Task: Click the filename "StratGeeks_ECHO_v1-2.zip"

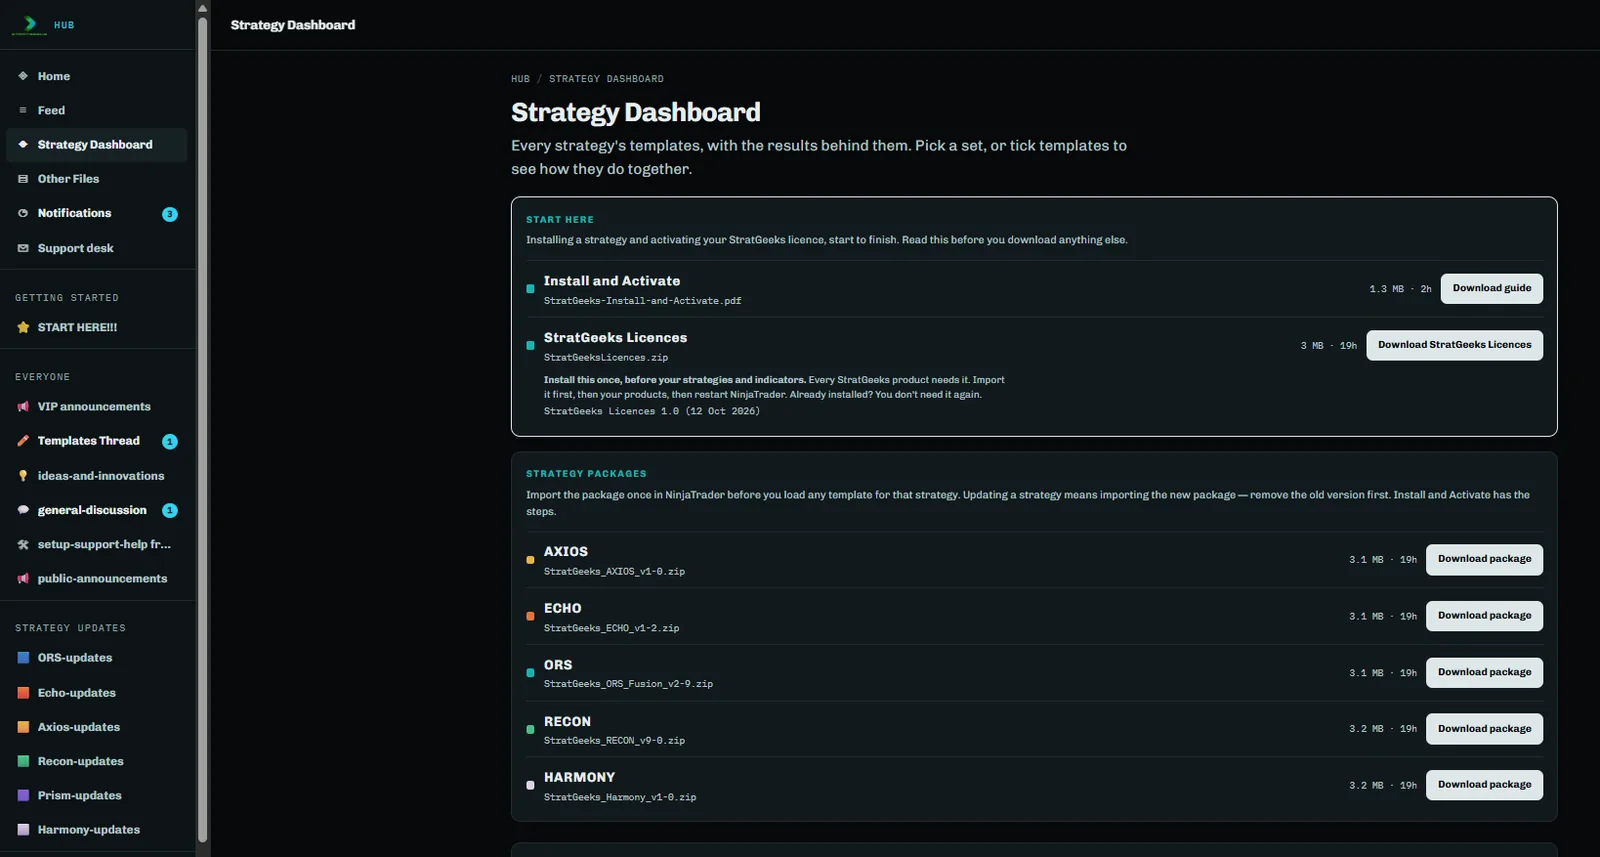Action: pyautogui.click(x=611, y=629)
